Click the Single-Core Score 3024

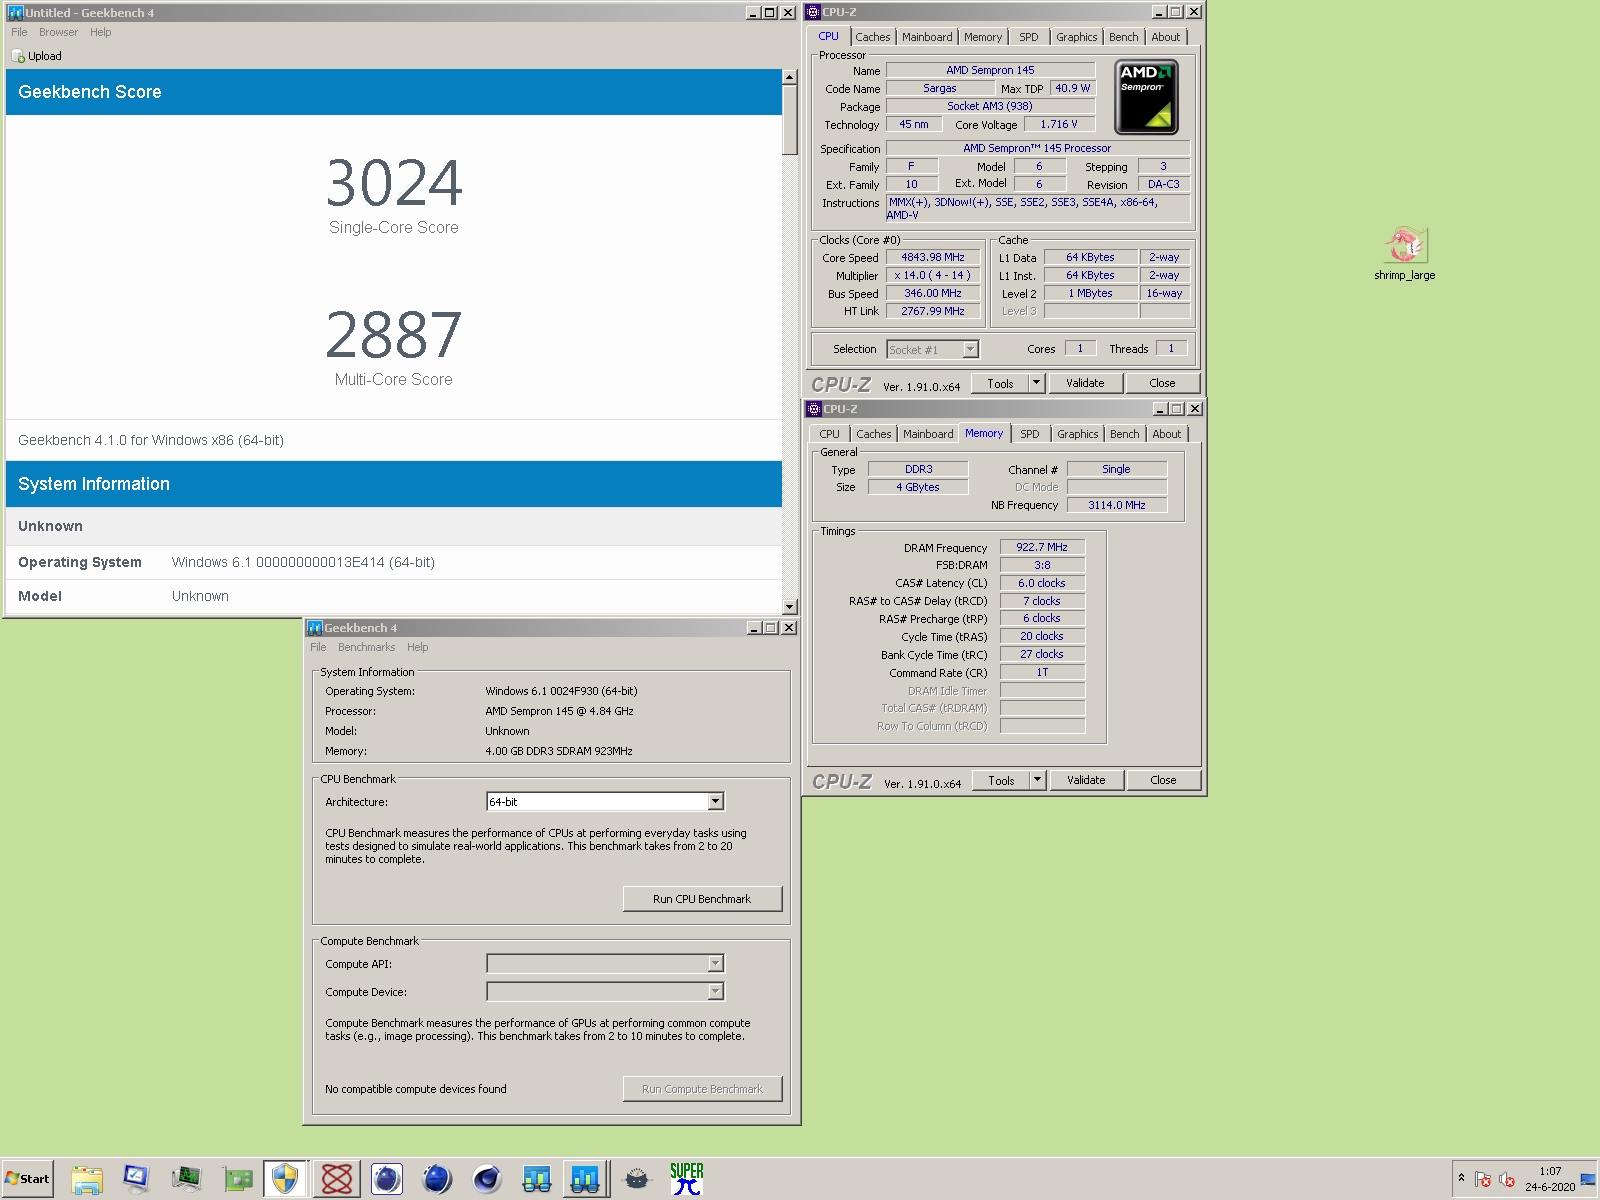pos(394,183)
